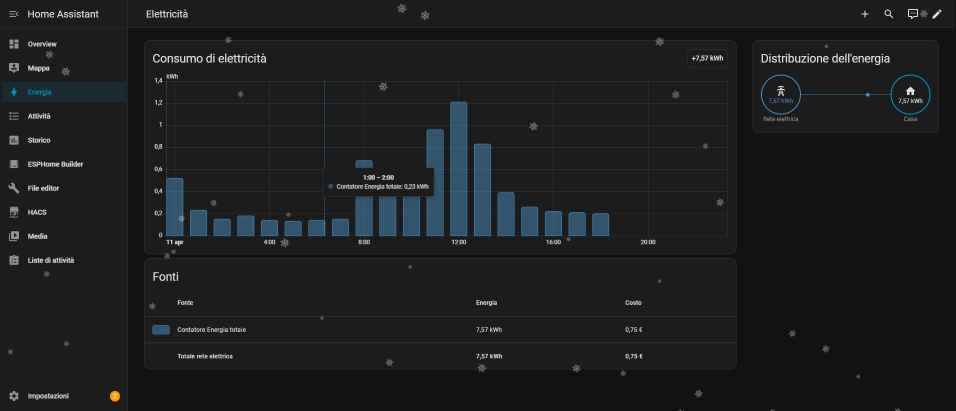Click the tallest bar at 12:00
The height and width of the screenshot is (411, 956).
pos(459,168)
